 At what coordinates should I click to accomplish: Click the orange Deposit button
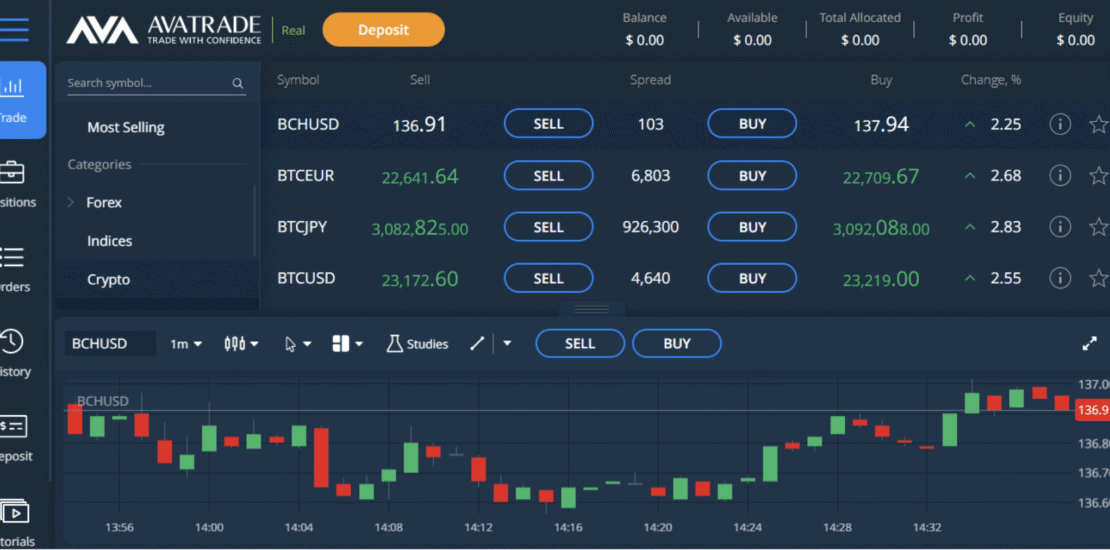(384, 30)
